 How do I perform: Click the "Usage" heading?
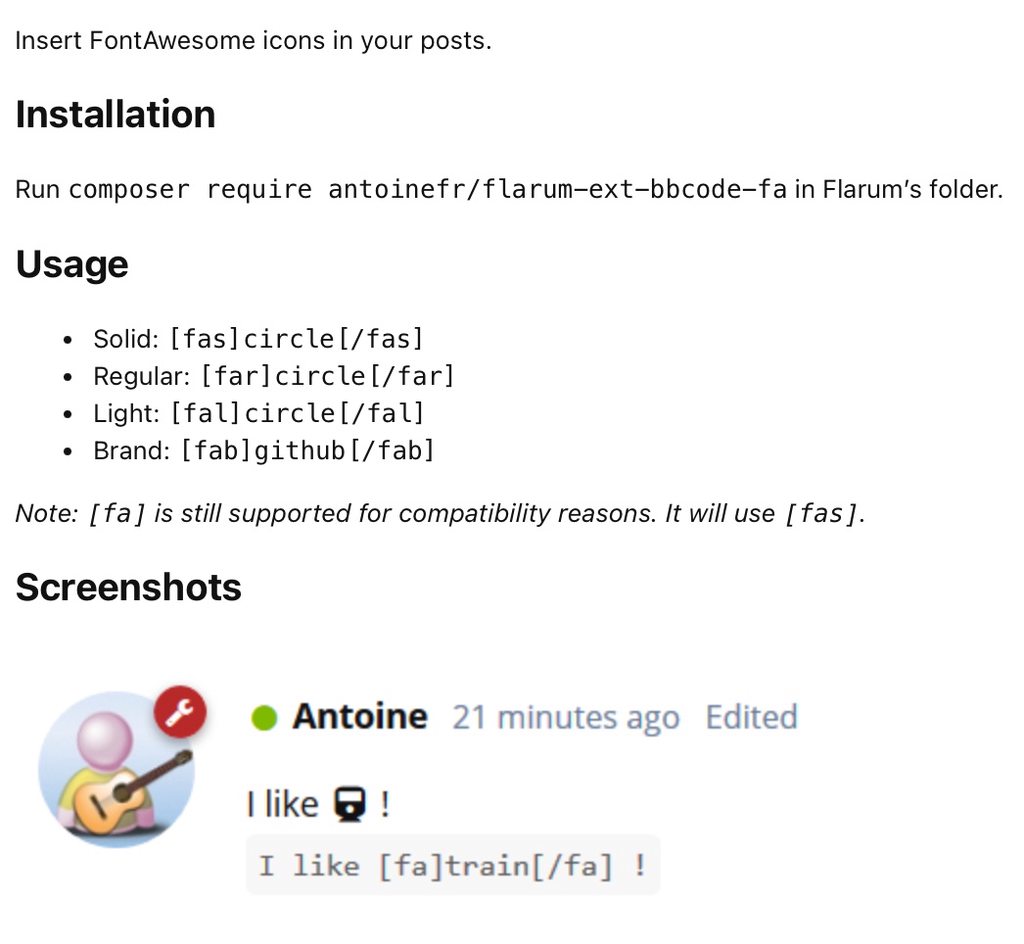click(72, 264)
